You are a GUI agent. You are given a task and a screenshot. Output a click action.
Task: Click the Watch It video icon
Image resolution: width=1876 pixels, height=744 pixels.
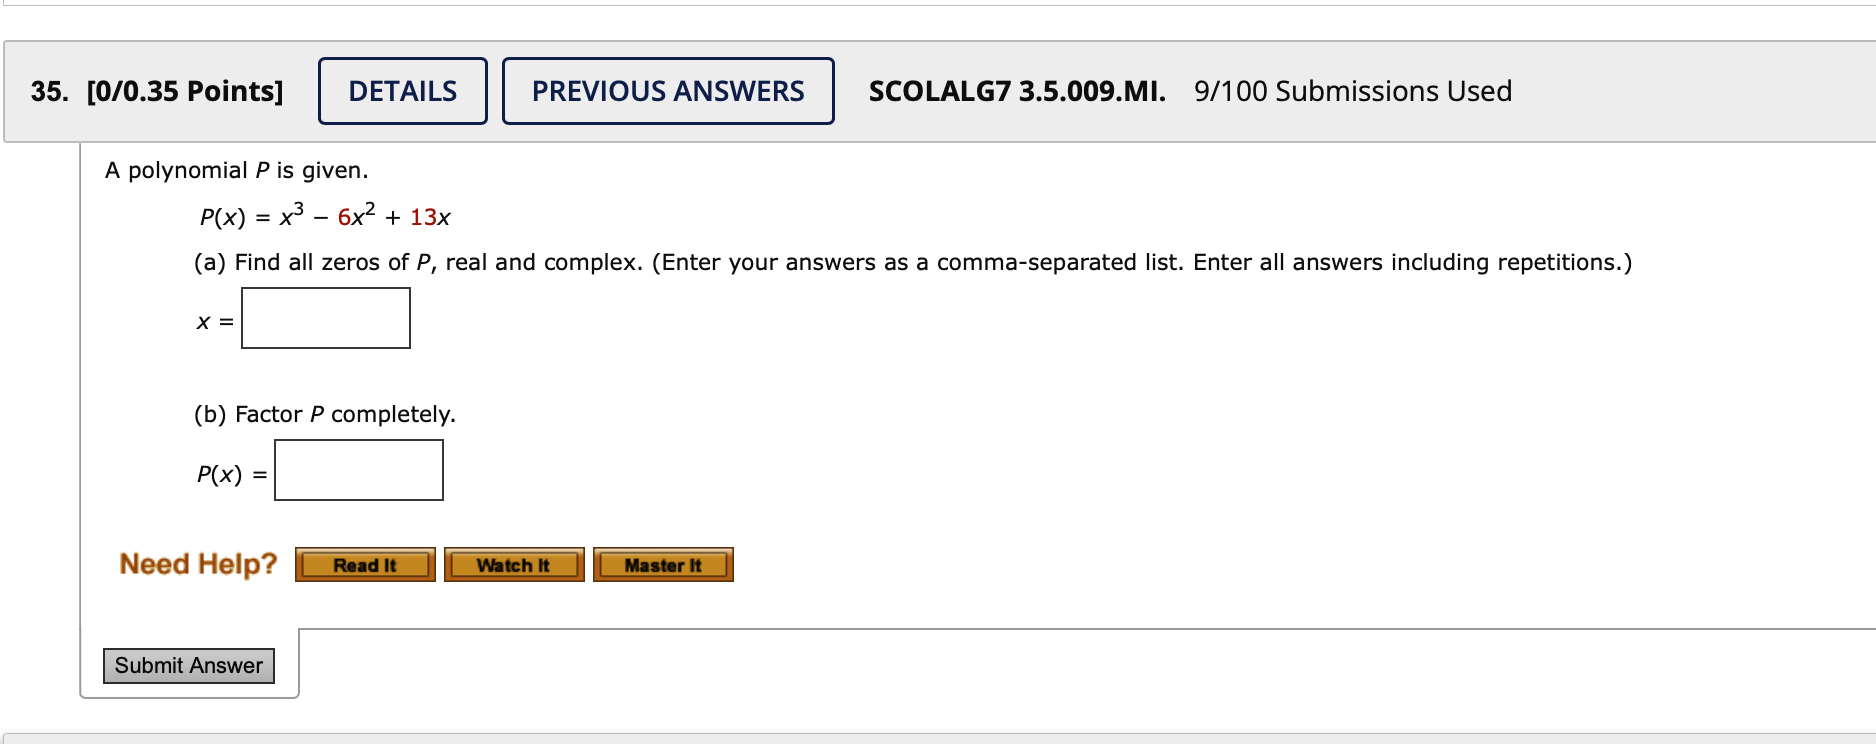click(513, 564)
